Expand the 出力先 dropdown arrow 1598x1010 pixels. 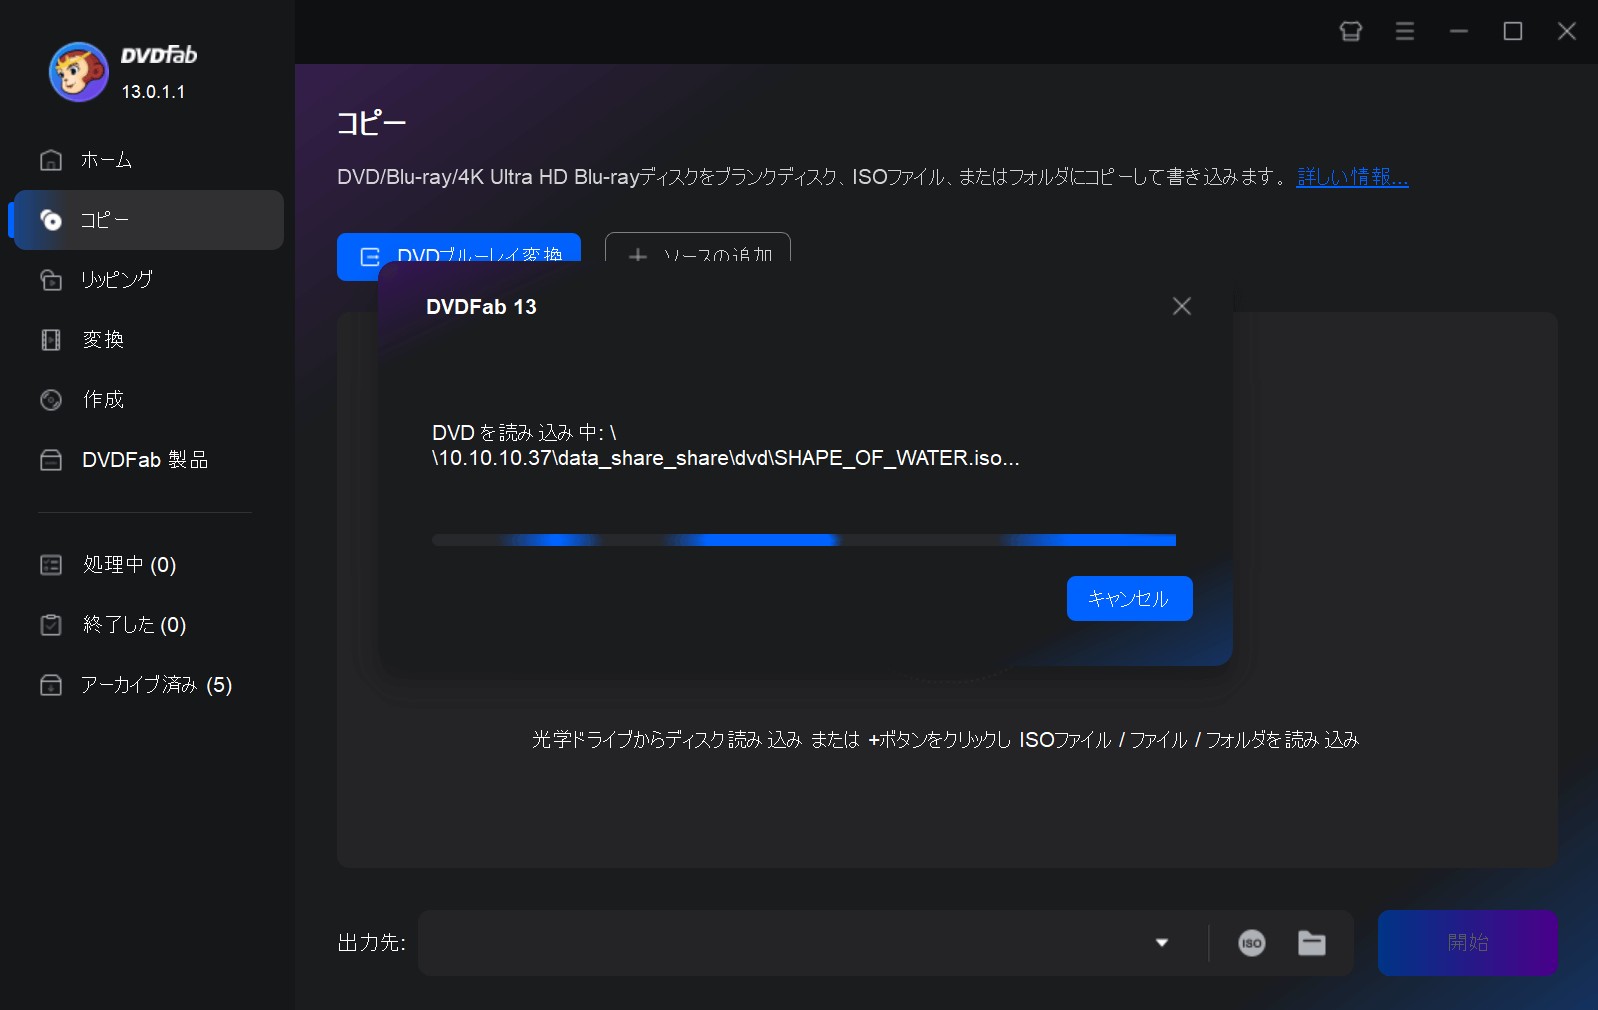pyautogui.click(x=1162, y=943)
